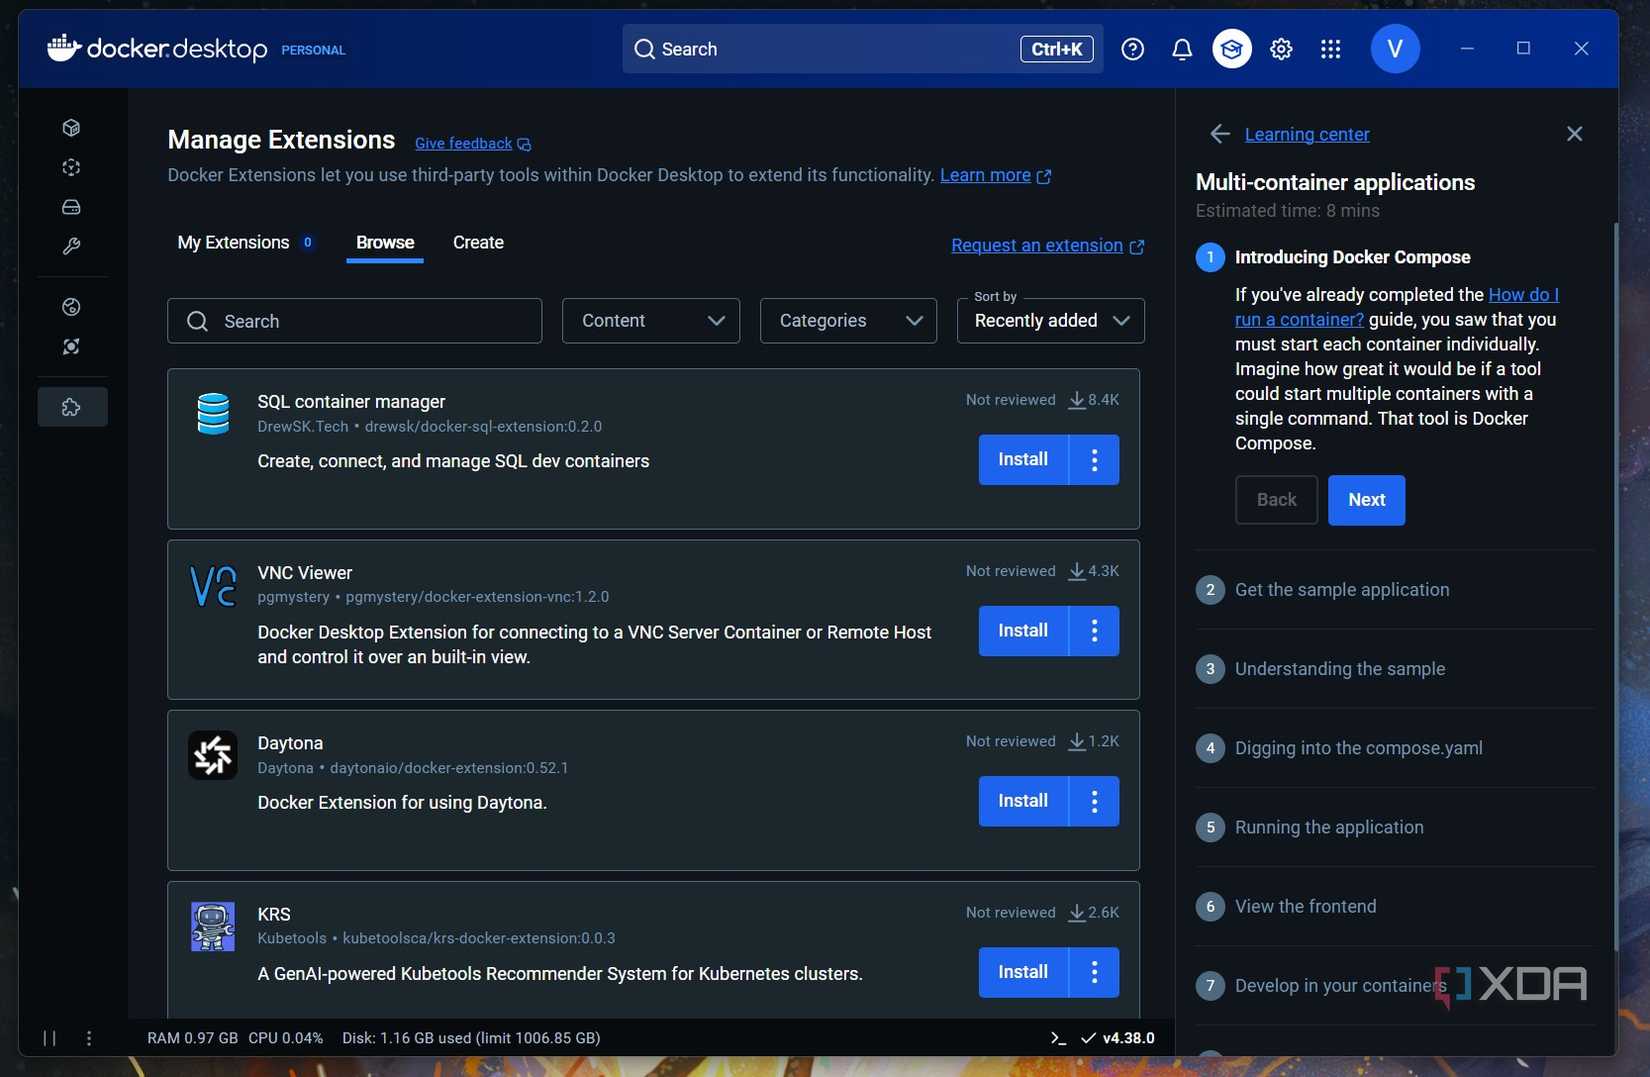The height and width of the screenshot is (1077, 1650).
Task: Switch to the My Extensions tab
Action: [233, 243]
